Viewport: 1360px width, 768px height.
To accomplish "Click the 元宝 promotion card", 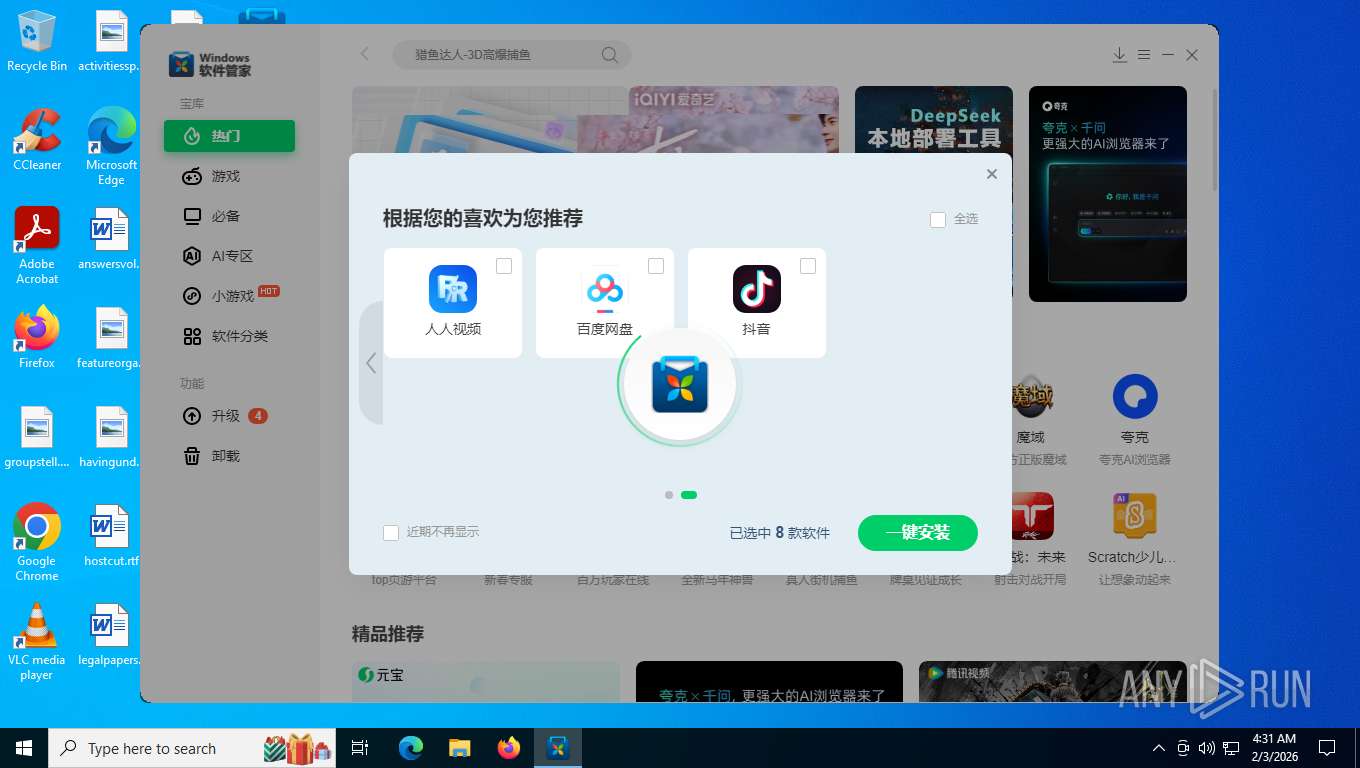I will tap(486, 681).
